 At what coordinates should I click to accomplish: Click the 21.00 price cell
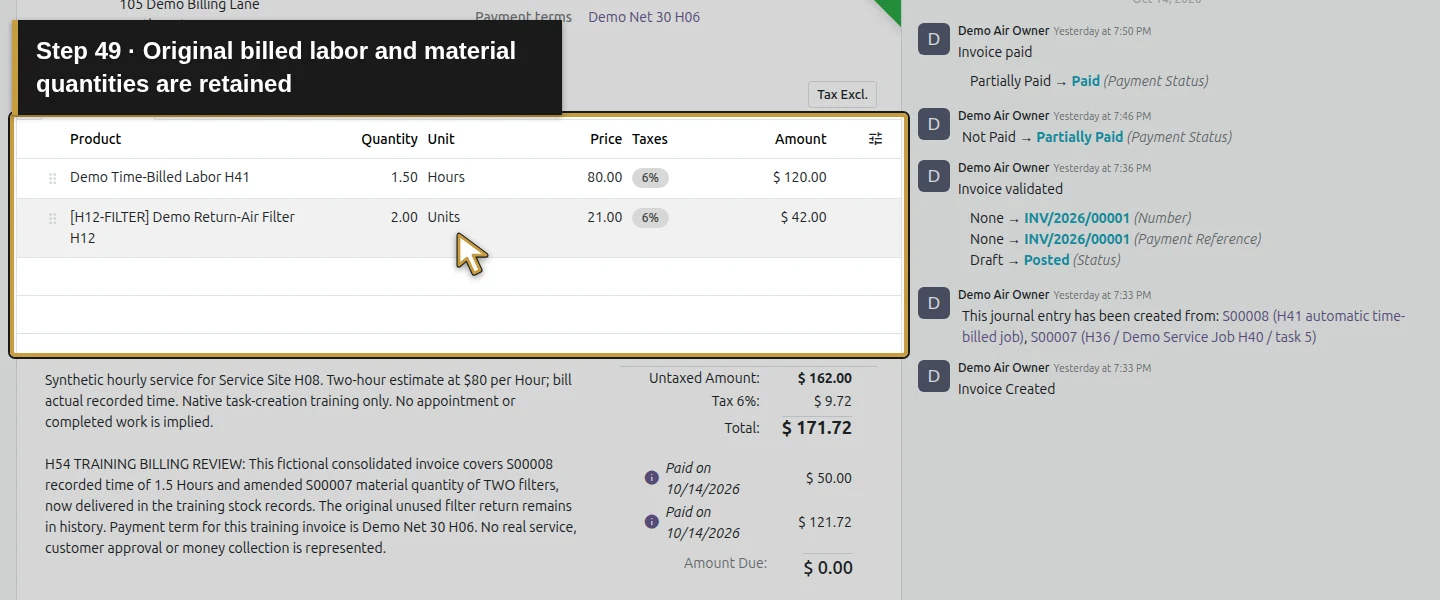tap(604, 217)
